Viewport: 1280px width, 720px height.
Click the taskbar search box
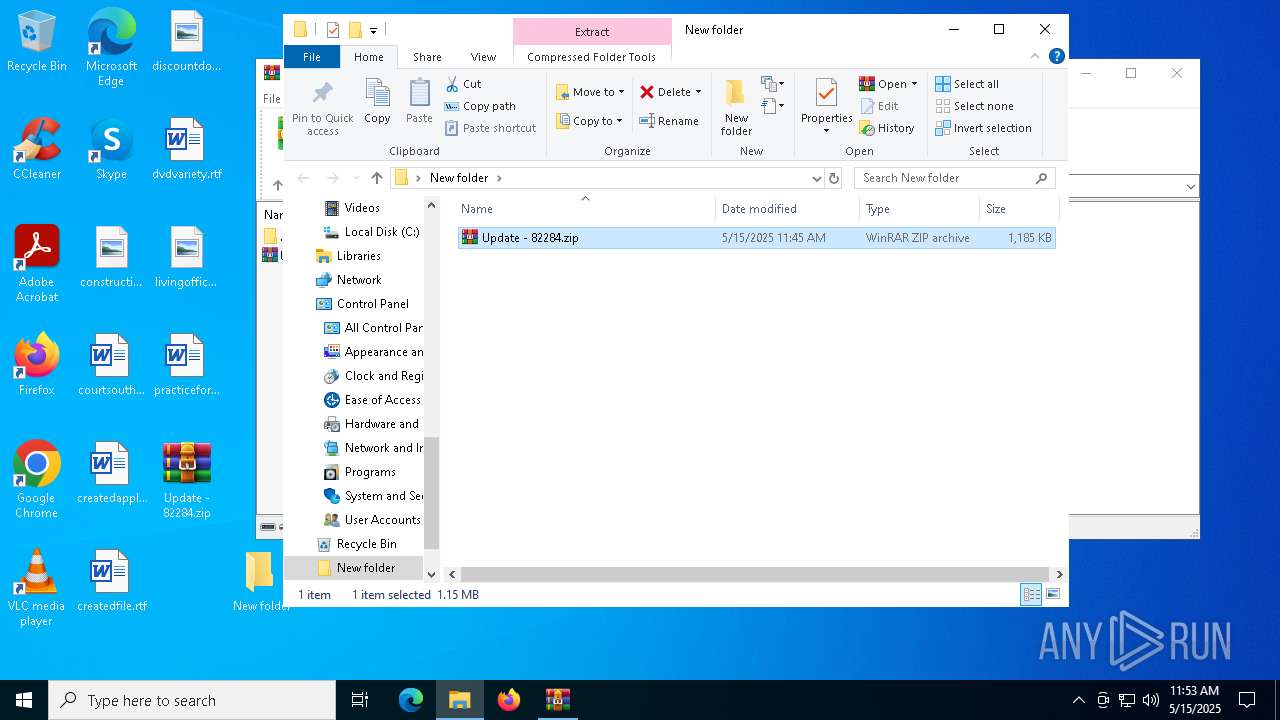(x=192, y=700)
